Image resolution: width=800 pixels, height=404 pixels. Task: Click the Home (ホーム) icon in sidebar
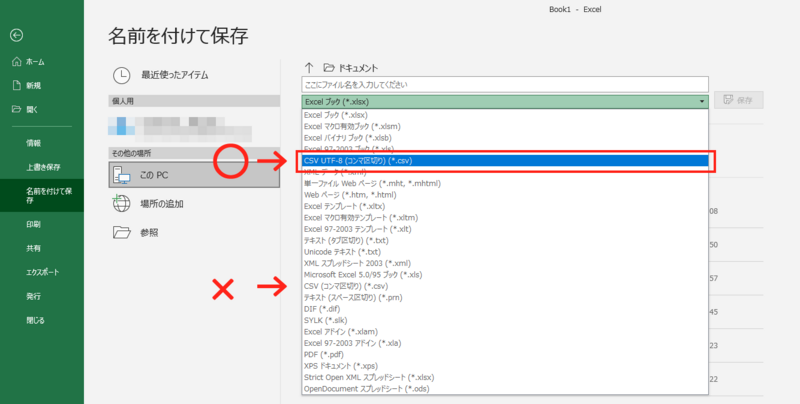[x=15, y=62]
